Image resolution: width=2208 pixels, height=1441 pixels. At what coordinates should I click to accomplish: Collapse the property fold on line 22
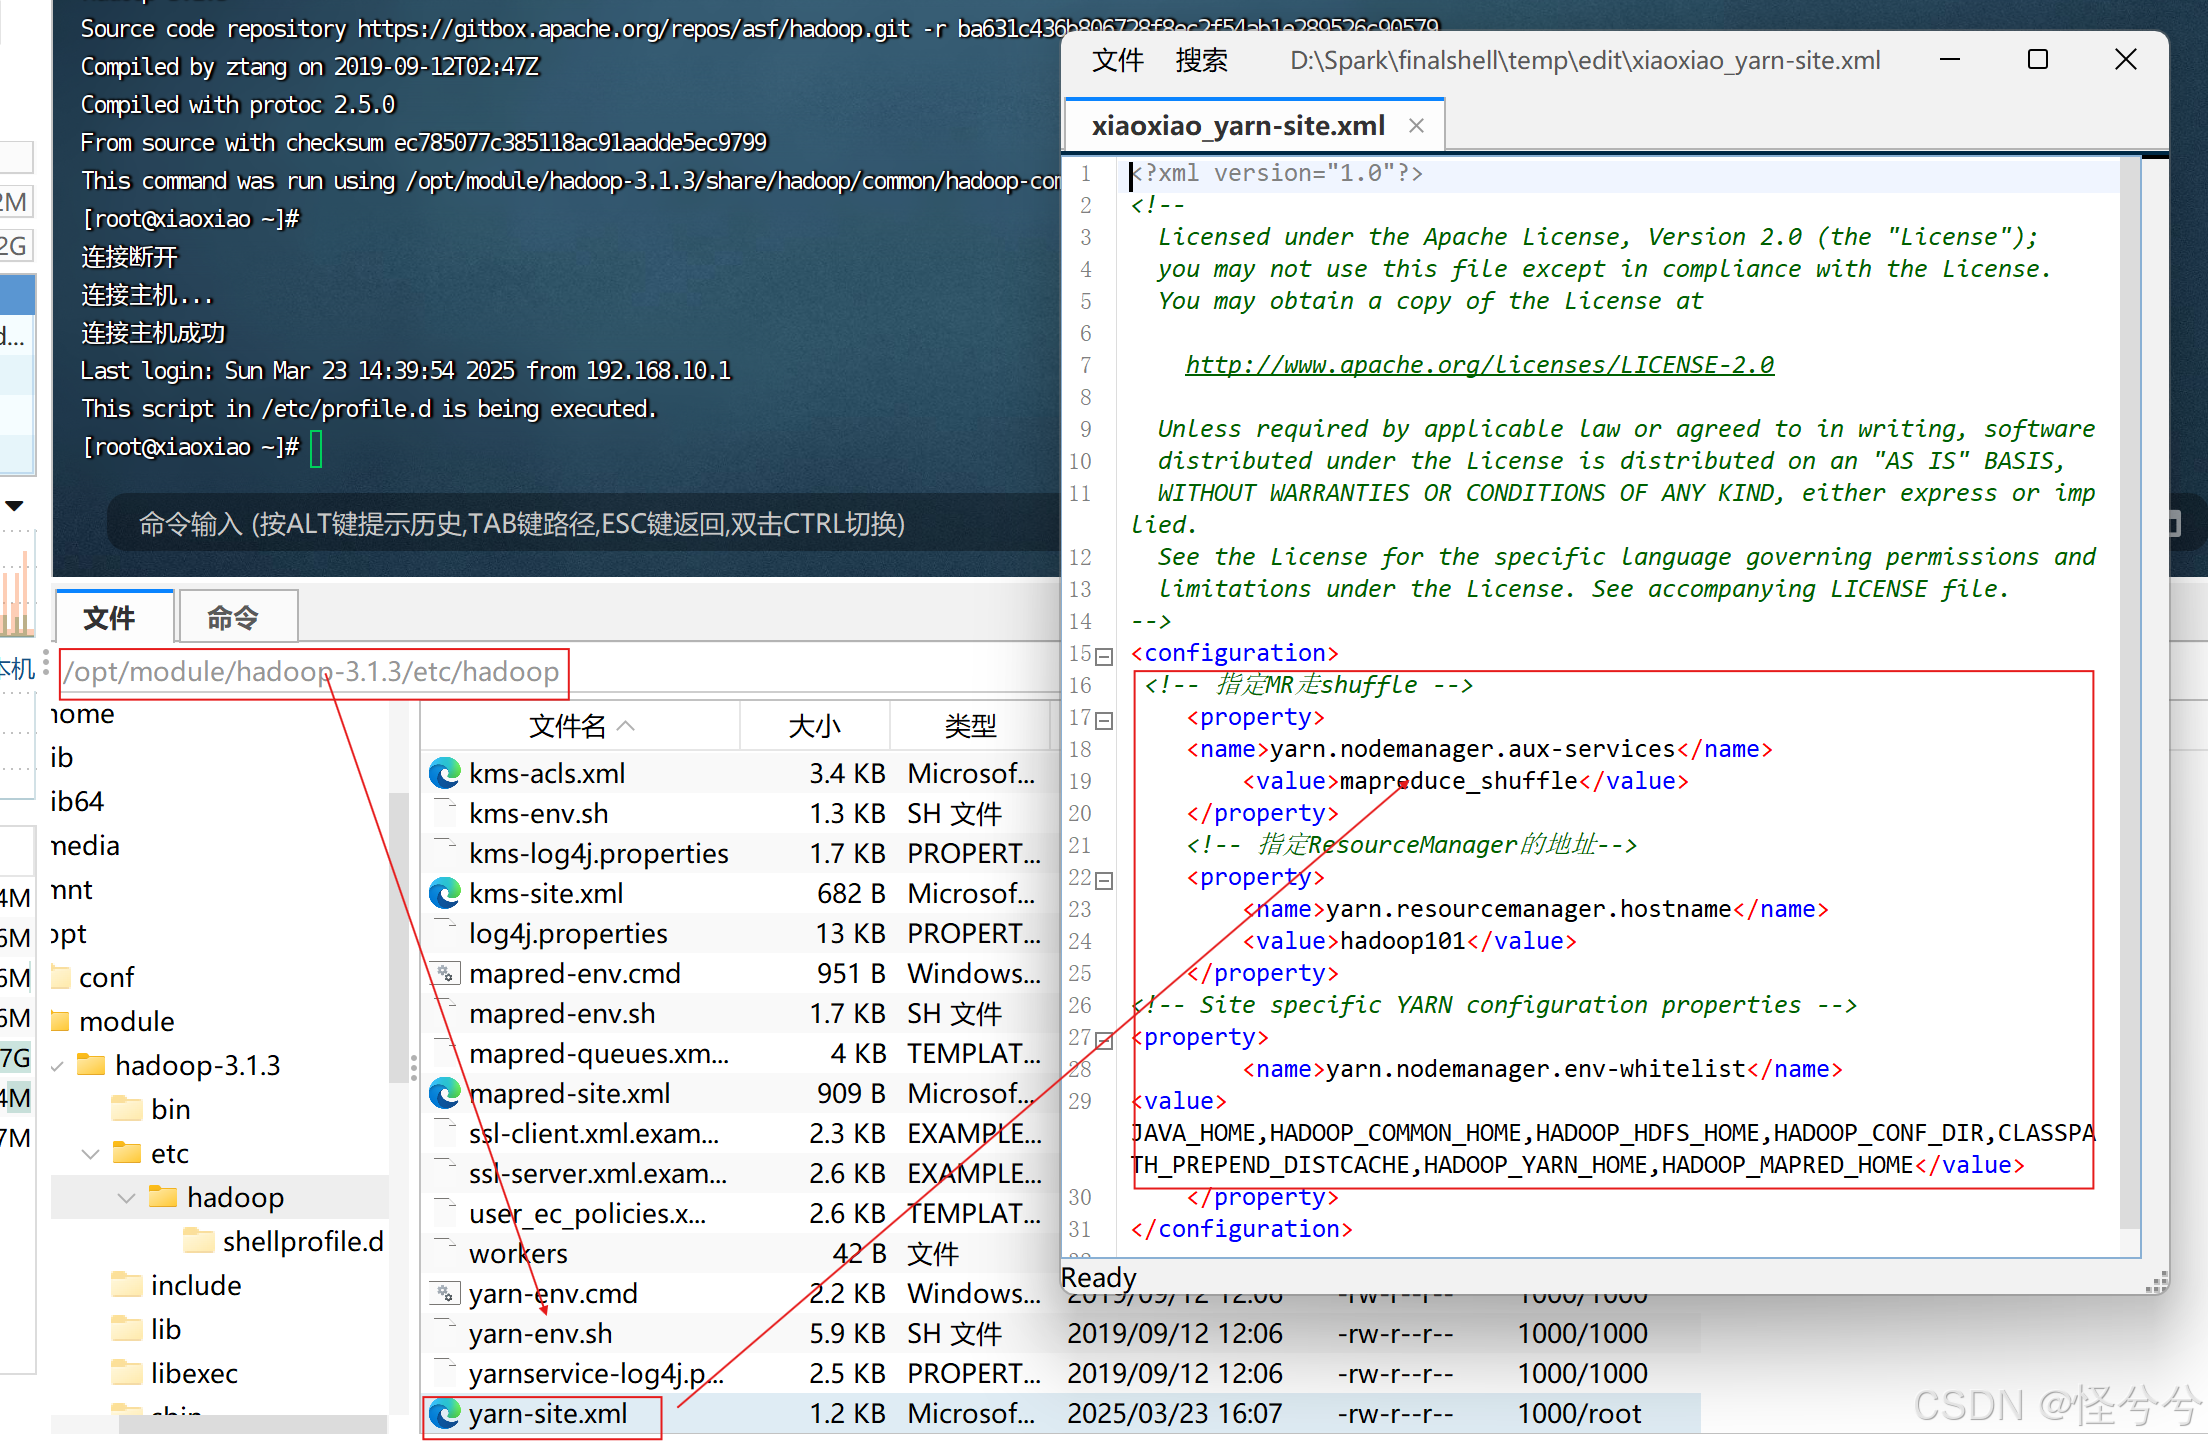(1104, 880)
